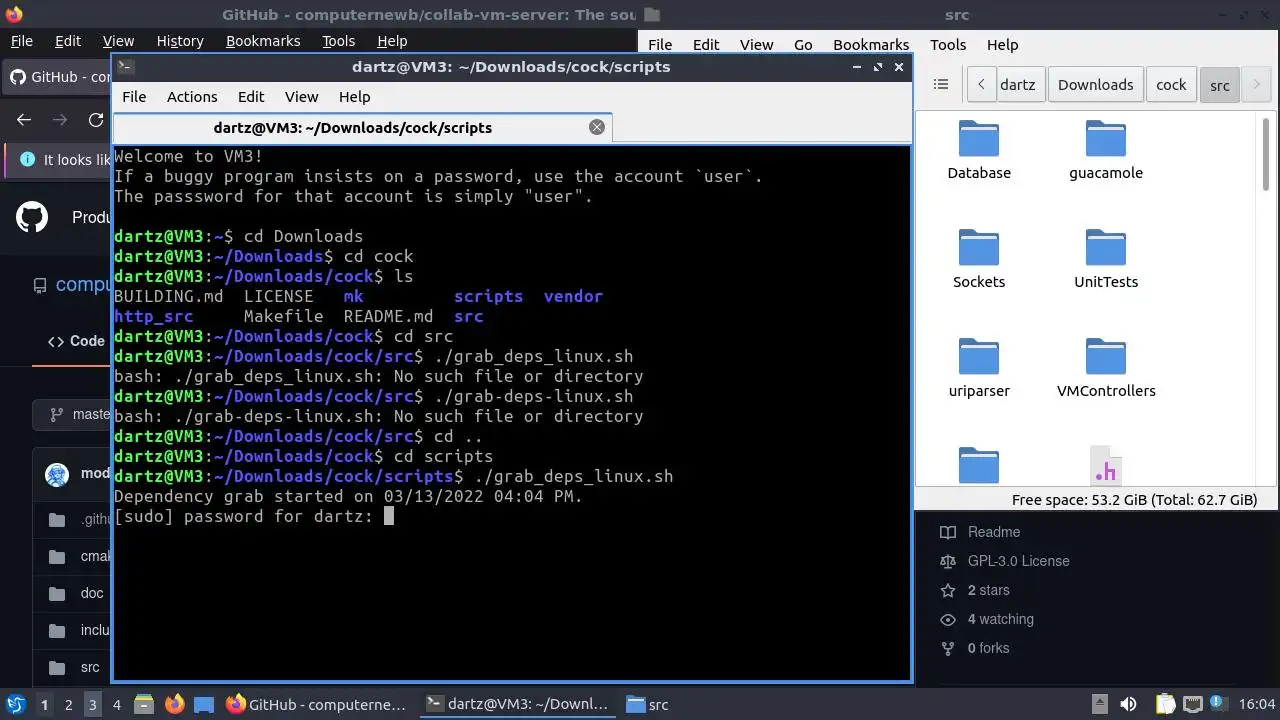The width and height of the screenshot is (1280, 720).
Task: Reload the page in Firefox
Action: [x=96, y=120]
